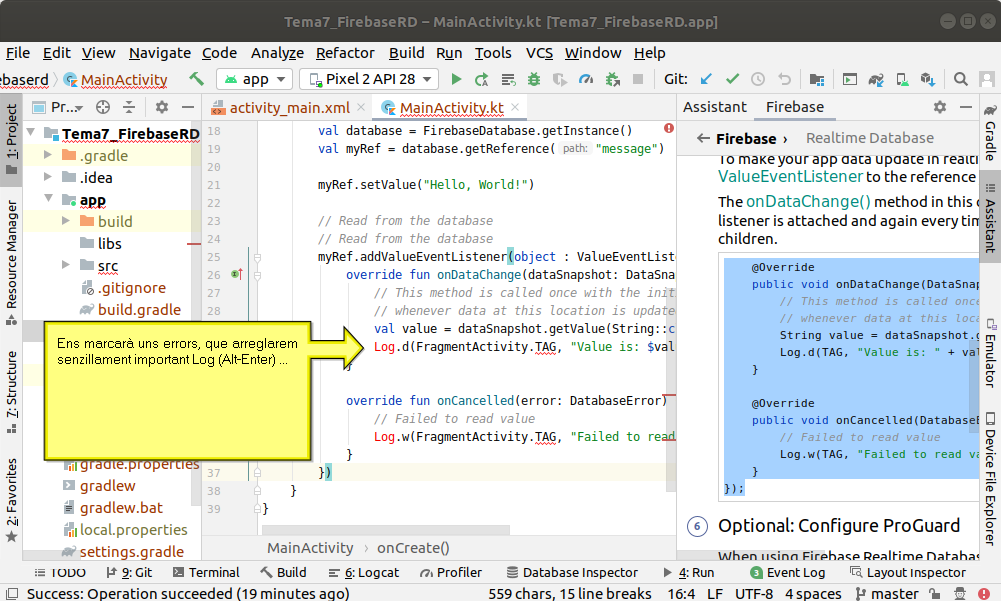Click the editor horizontal scrollbar
Image resolution: width=1001 pixels, height=601 pixels.
click(x=386, y=529)
